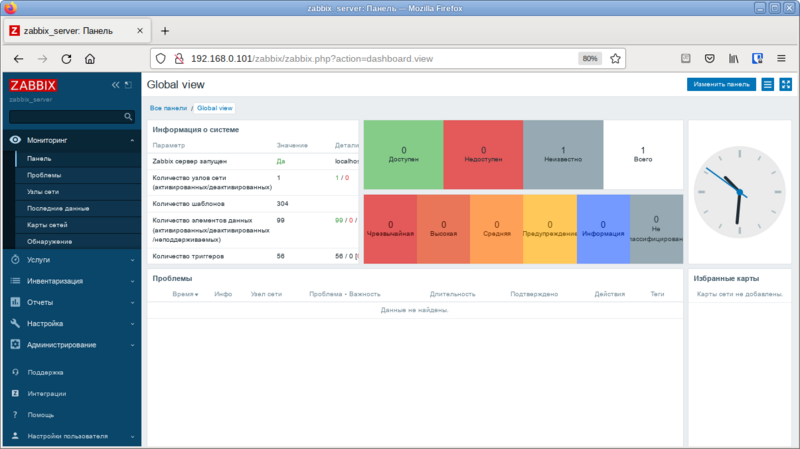The width and height of the screenshot is (800, 449).
Task: Click the Services clock icon
Action: [x=15, y=260]
